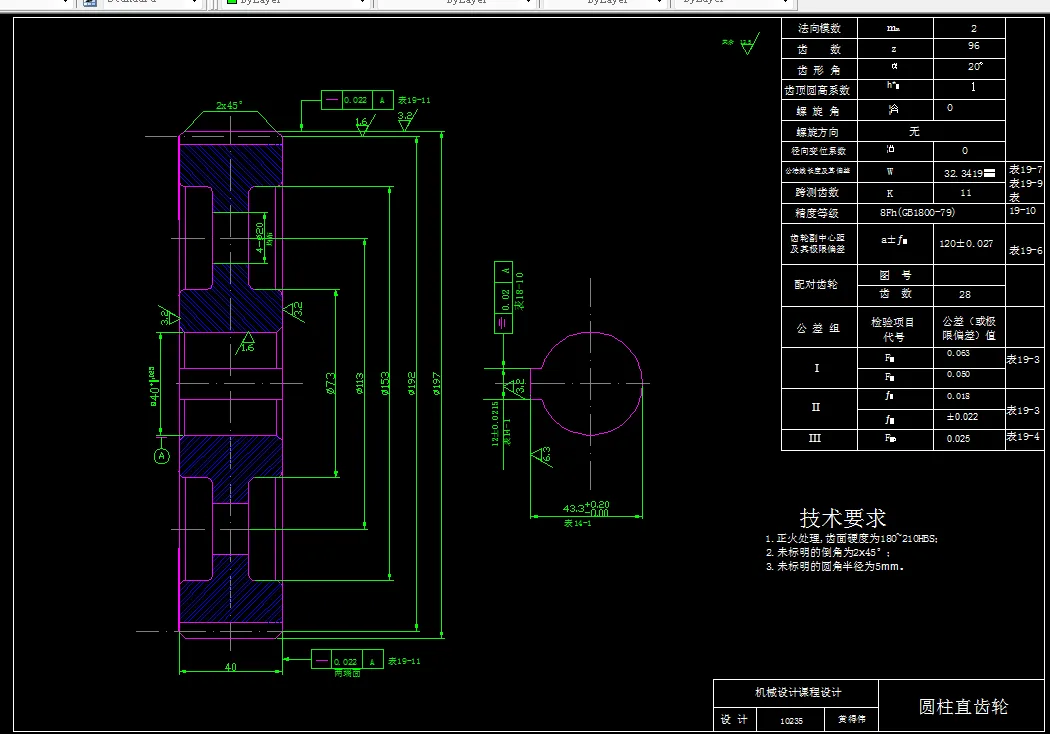Screen dimensions: 1050x734
Task: Select the '无' helix direction value
Action: (914, 131)
